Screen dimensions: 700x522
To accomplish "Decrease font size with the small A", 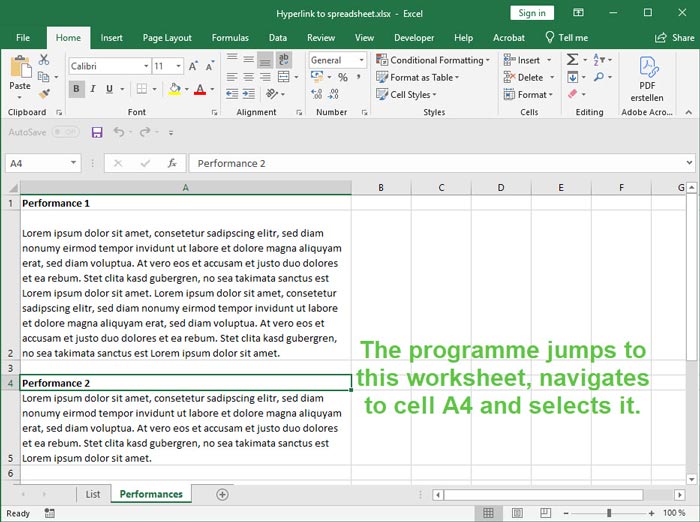I will point(209,66).
